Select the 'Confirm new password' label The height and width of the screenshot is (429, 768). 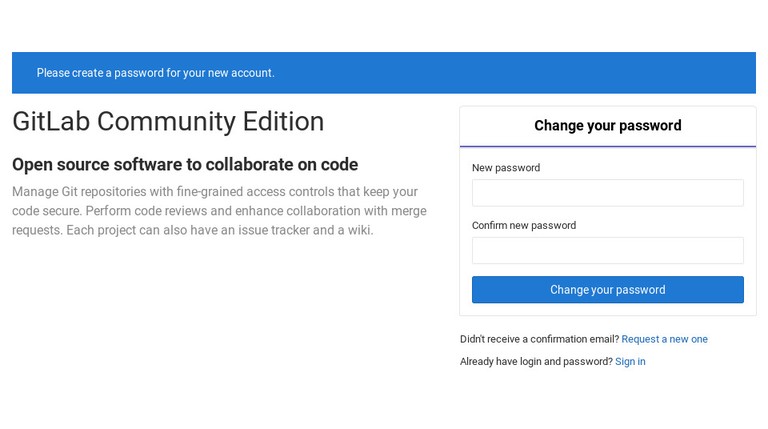tap(524, 225)
